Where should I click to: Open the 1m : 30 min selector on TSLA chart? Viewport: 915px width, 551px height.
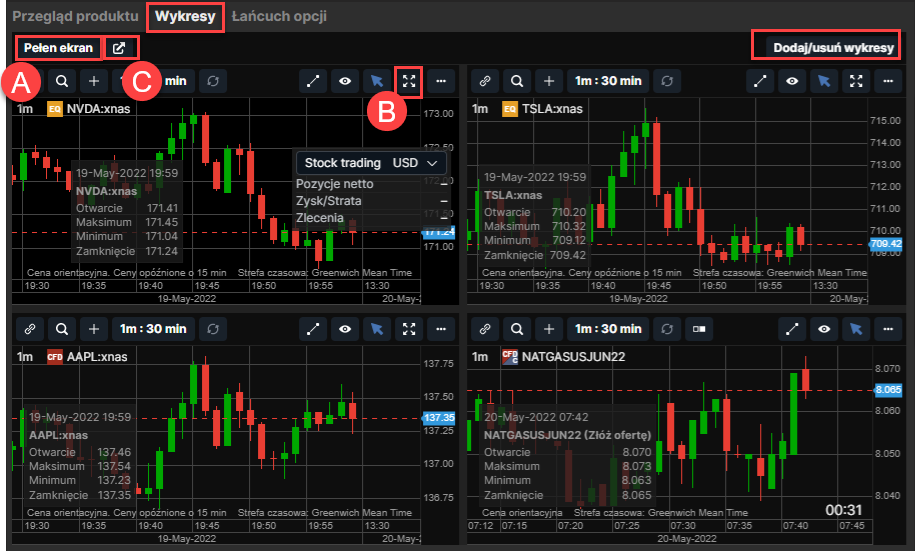pos(608,81)
